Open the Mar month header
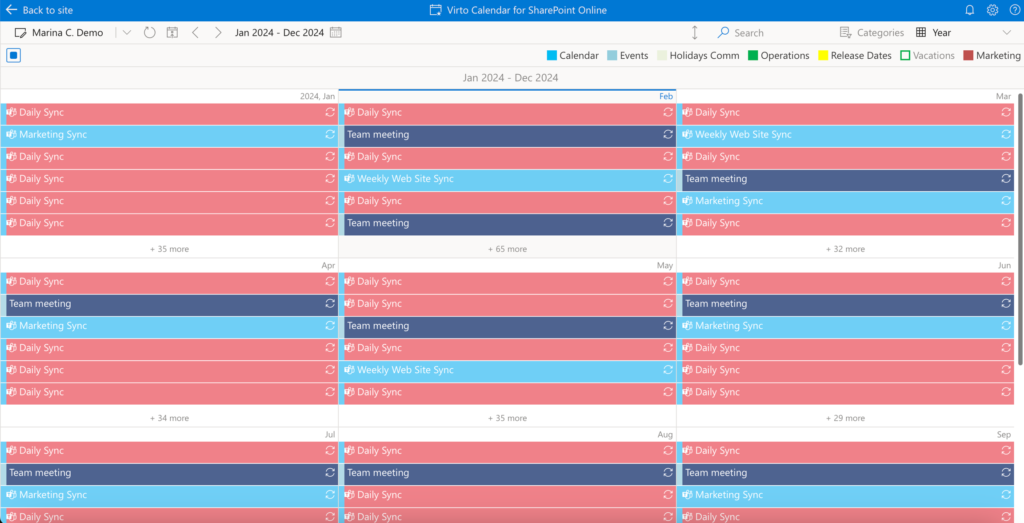Viewport: 1024px width, 523px height. (x=1004, y=96)
